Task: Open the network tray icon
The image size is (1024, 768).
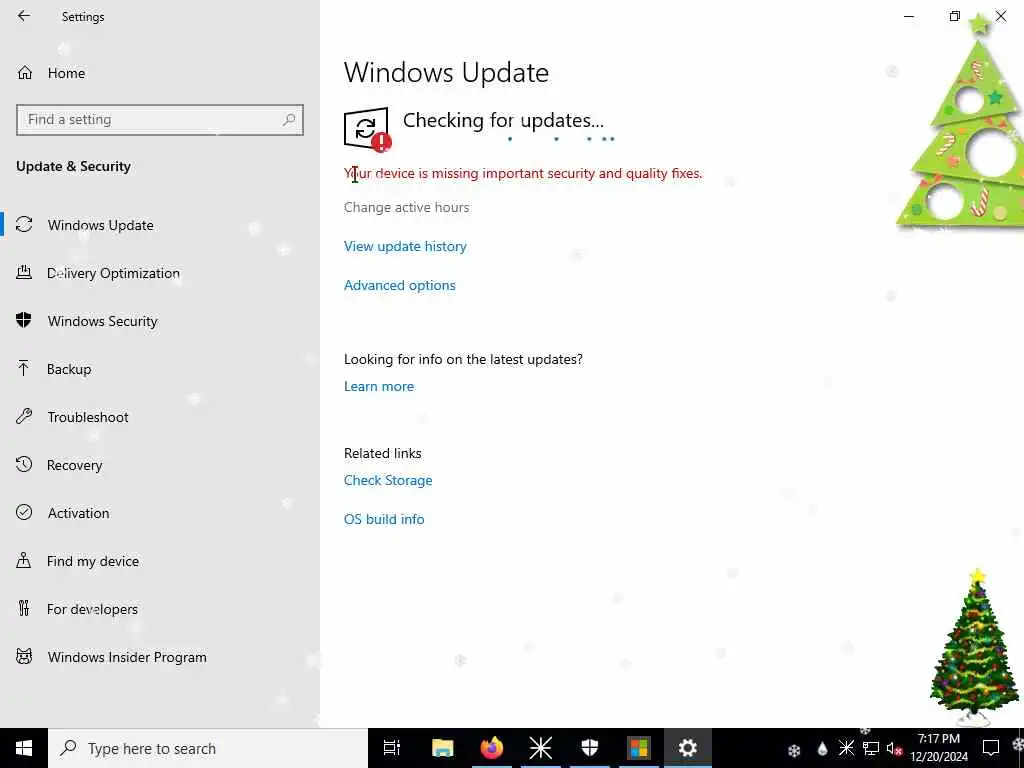Action: [871, 748]
